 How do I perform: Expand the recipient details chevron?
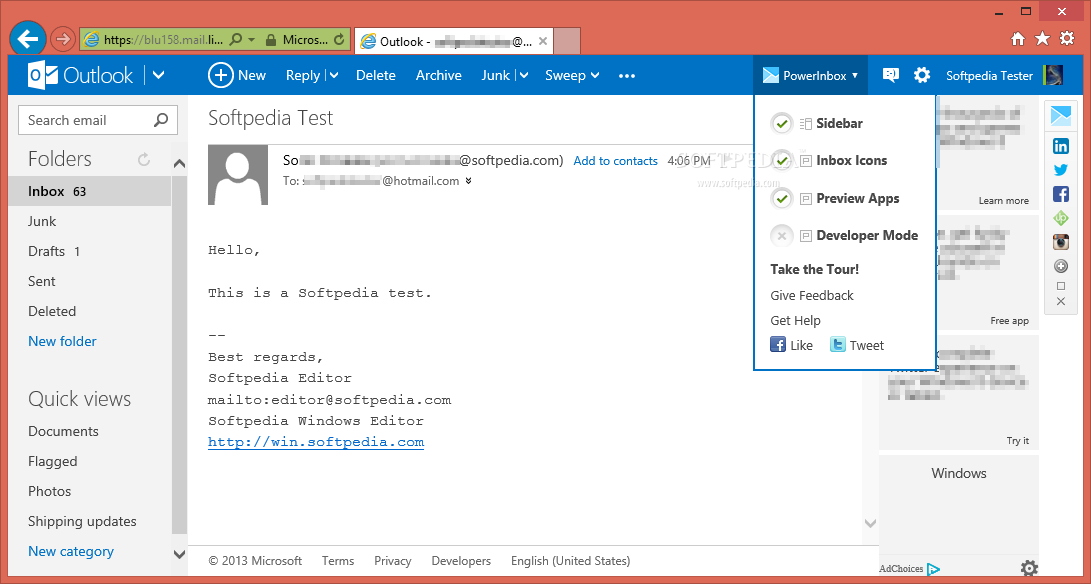click(468, 181)
